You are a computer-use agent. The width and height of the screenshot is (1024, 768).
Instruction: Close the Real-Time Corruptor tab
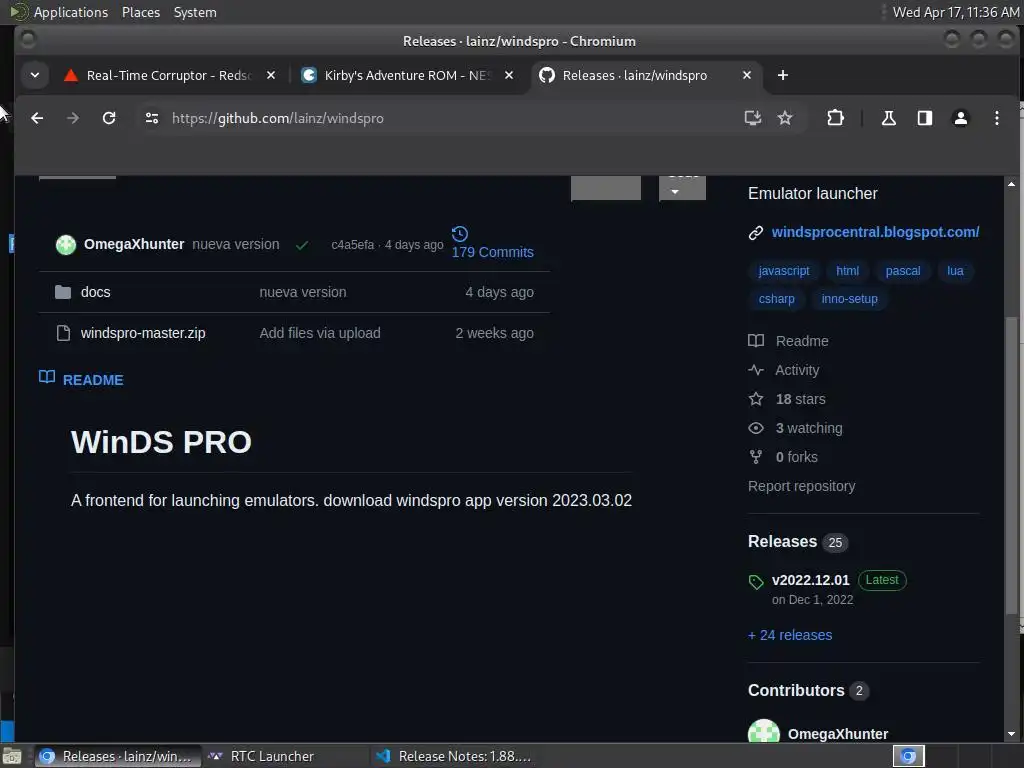271,75
